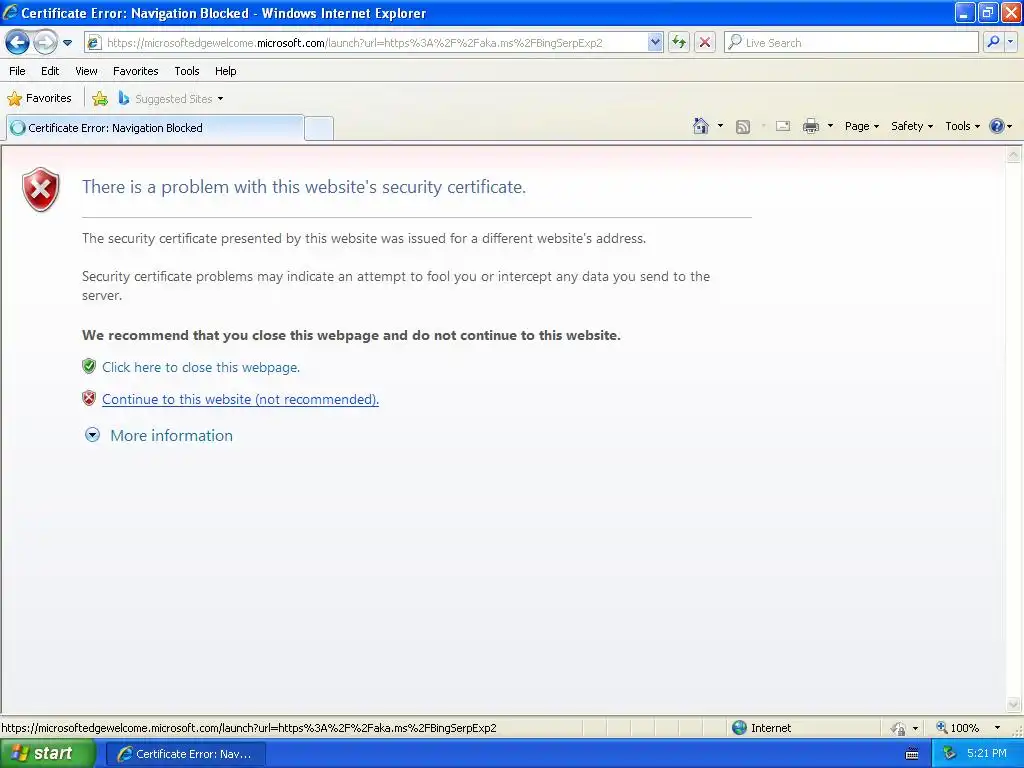The width and height of the screenshot is (1024, 768).
Task: Click the RSS feeds icon
Action: point(743,127)
